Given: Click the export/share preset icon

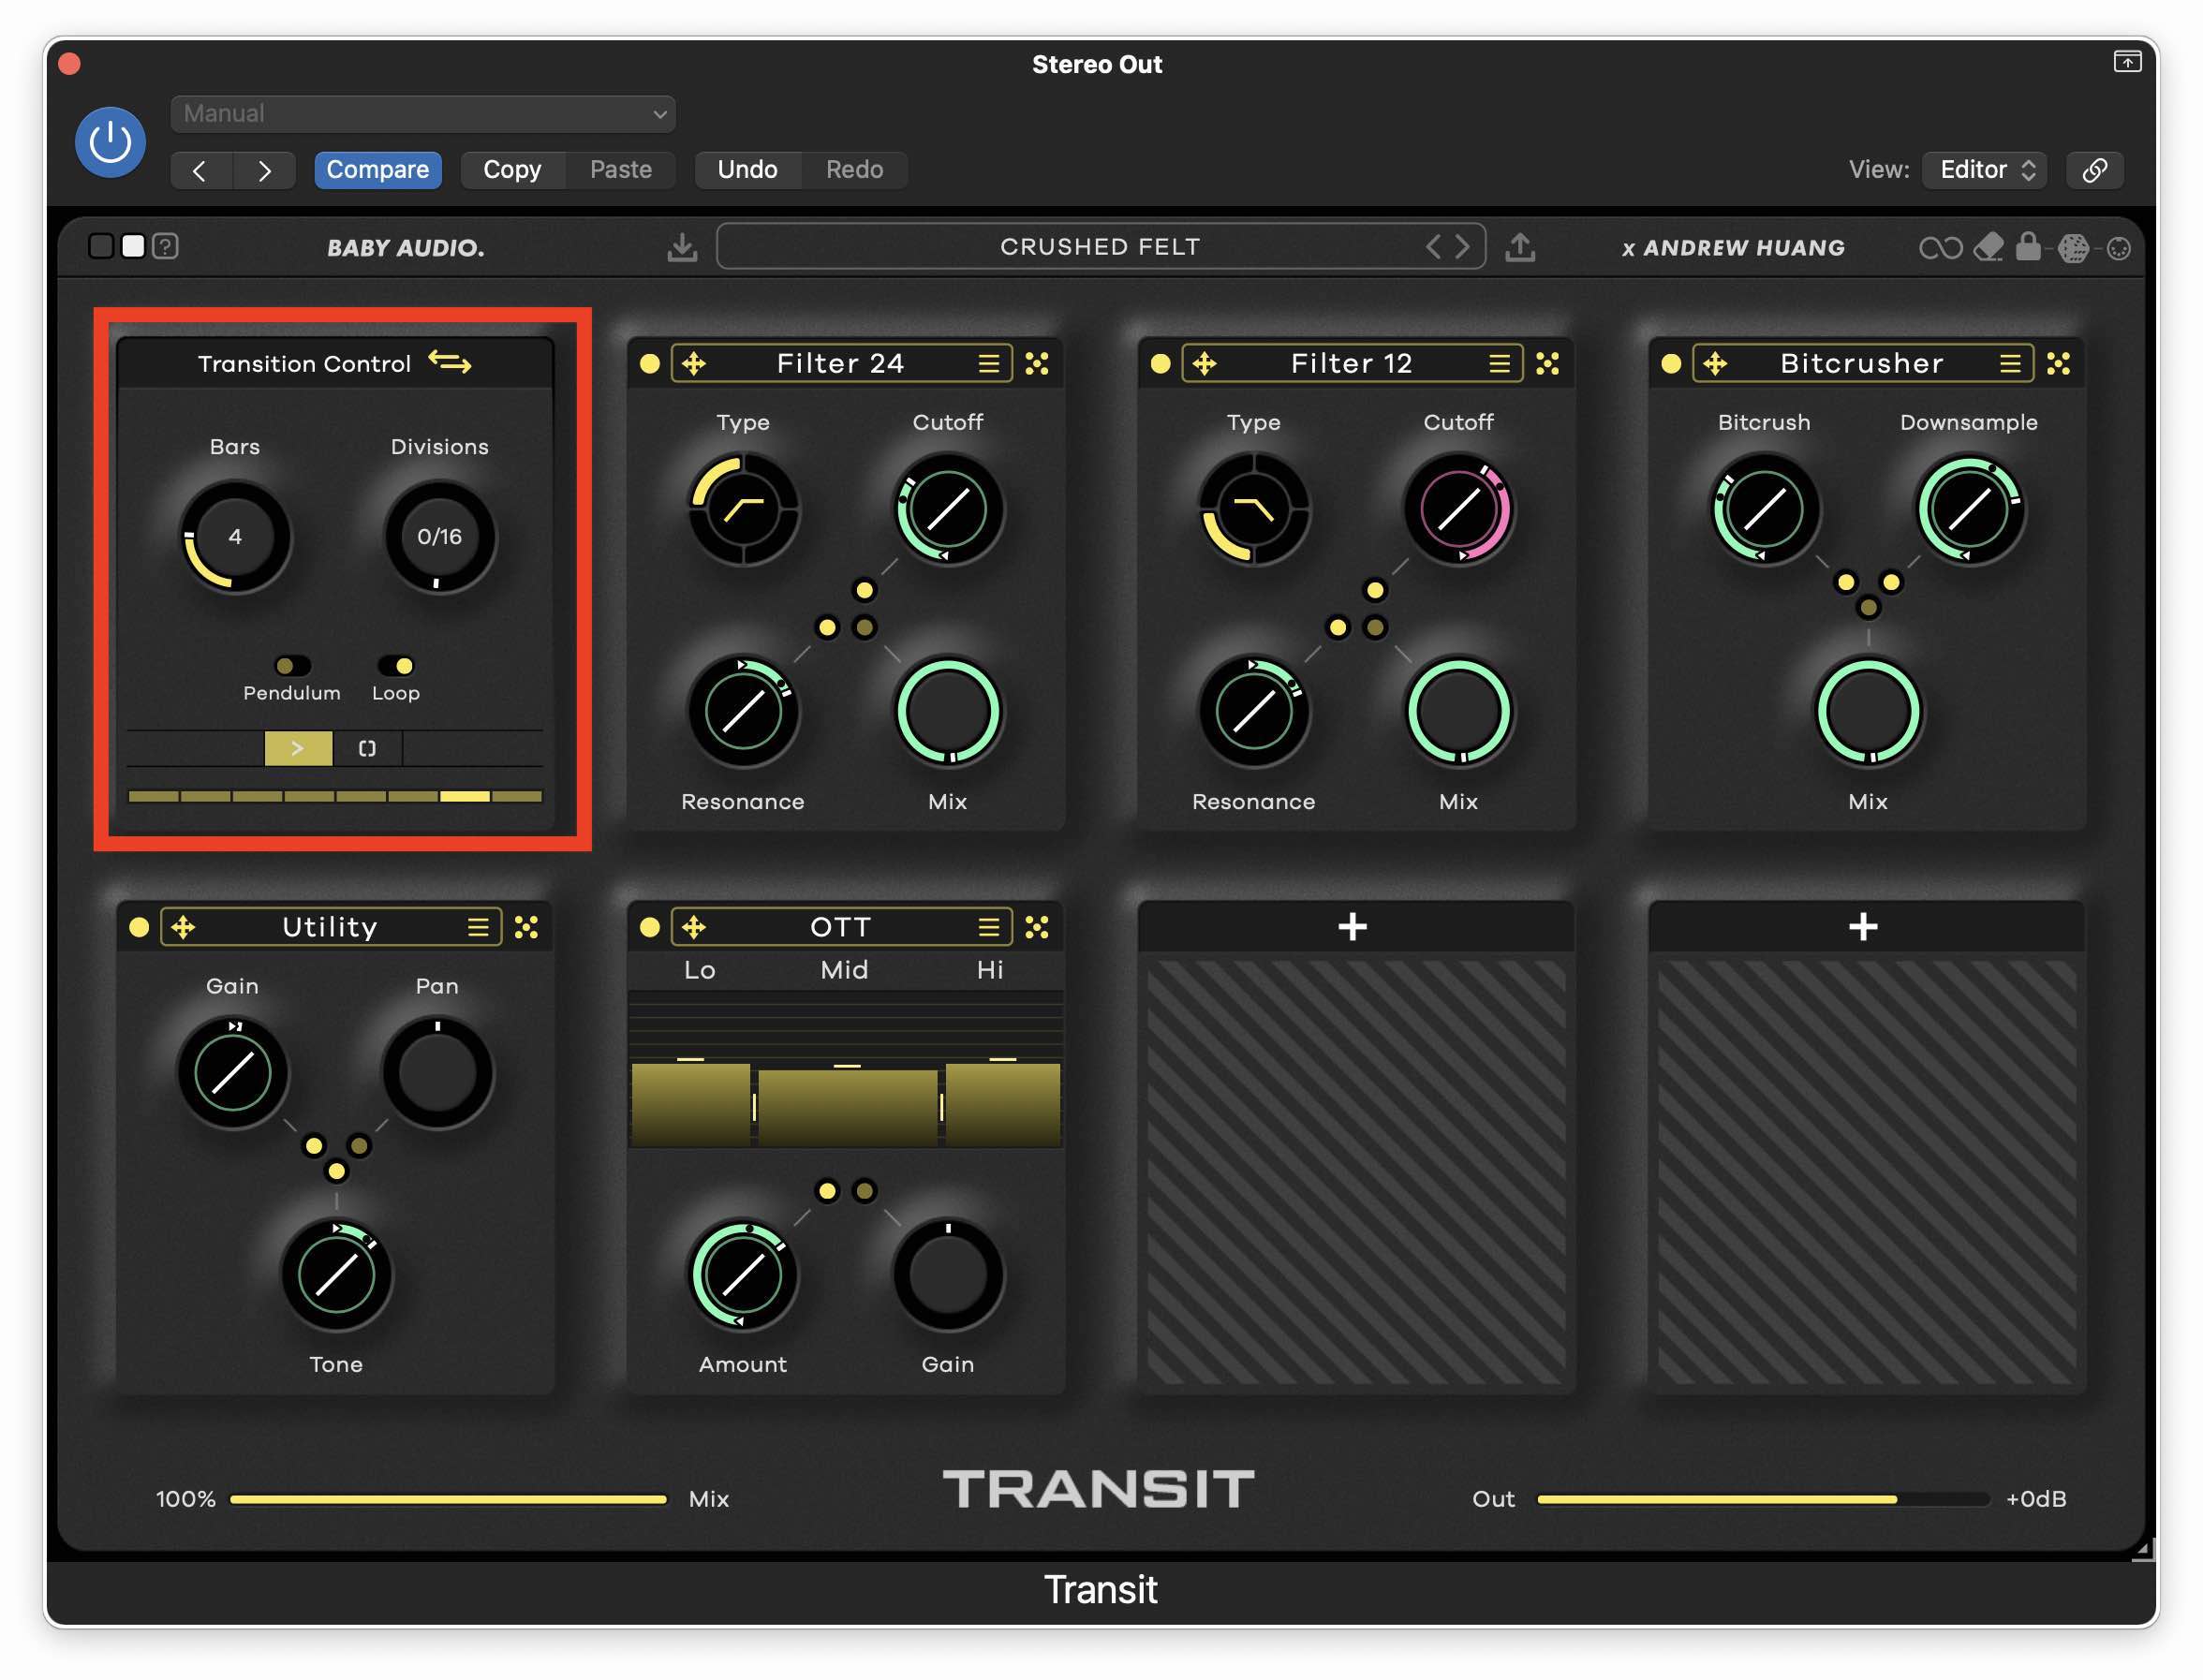Looking at the screenshot, I should (x=1520, y=247).
